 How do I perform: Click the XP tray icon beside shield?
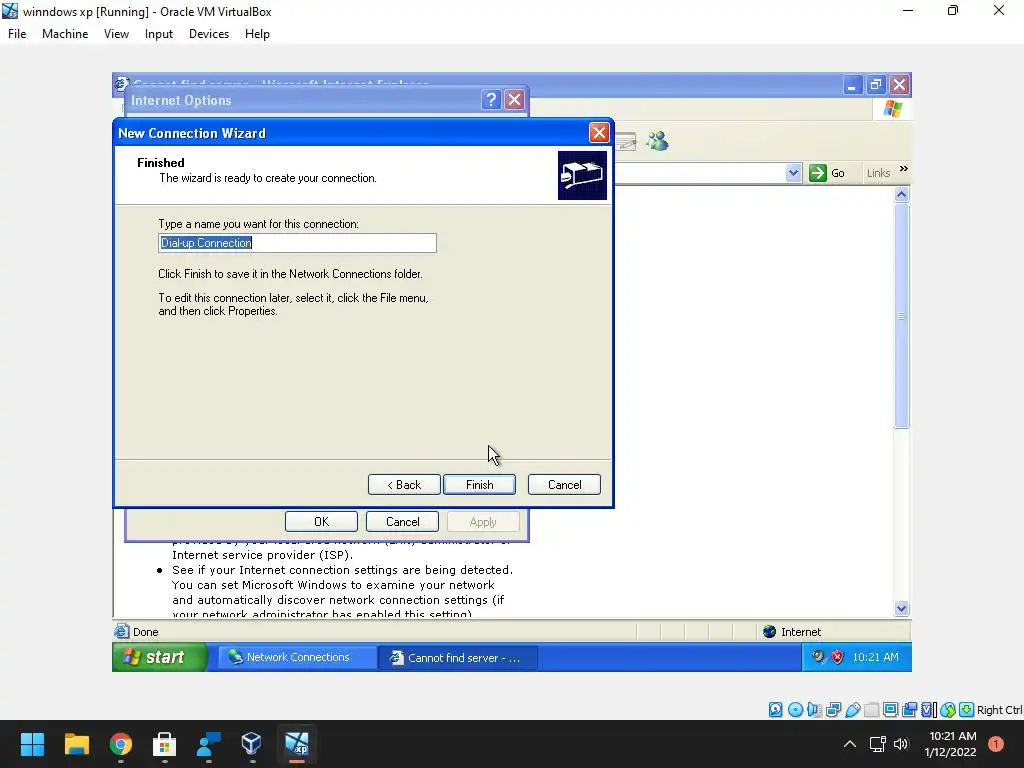point(818,657)
